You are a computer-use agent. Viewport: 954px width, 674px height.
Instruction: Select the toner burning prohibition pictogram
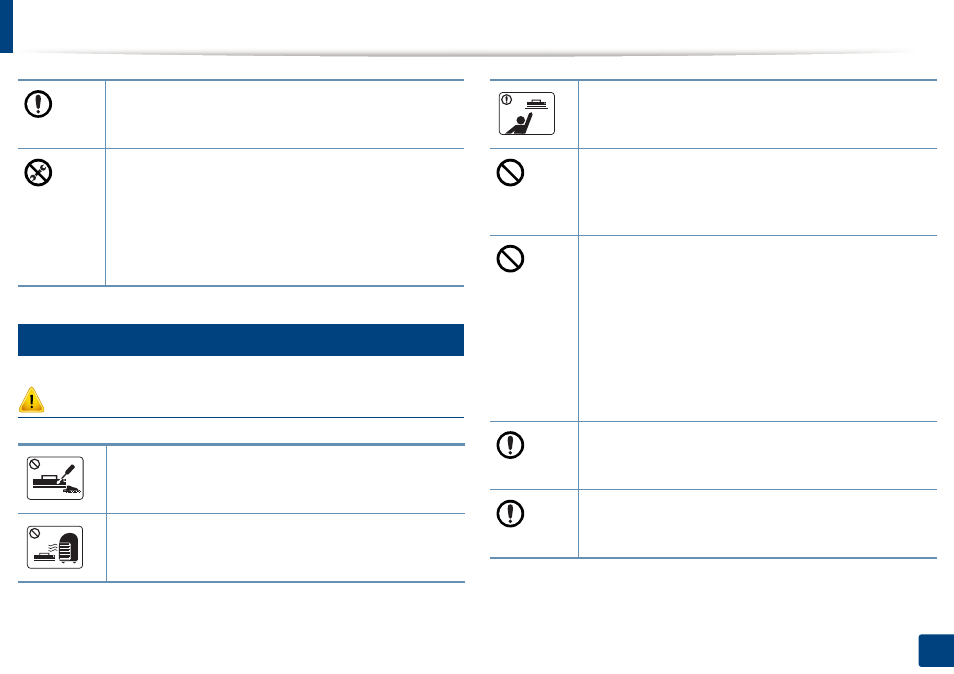(x=55, y=478)
